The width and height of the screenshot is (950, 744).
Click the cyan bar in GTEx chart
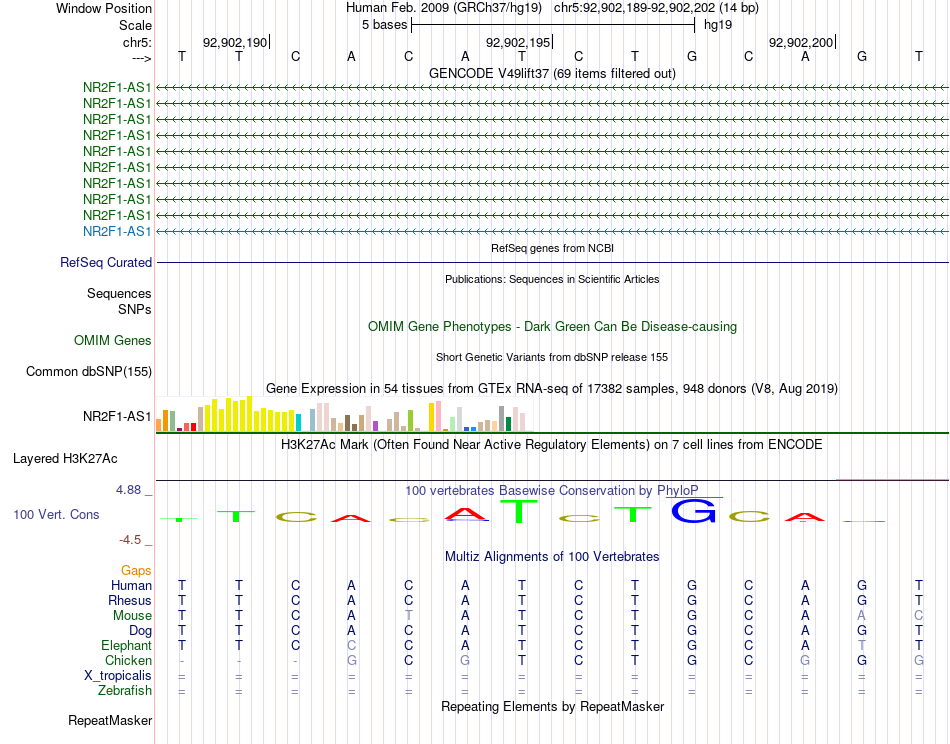point(298,422)
